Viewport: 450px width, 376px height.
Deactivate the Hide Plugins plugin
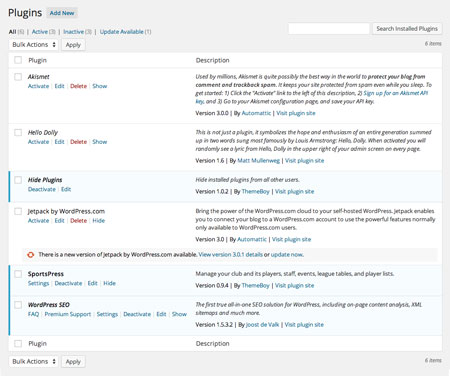coord(42,189)
